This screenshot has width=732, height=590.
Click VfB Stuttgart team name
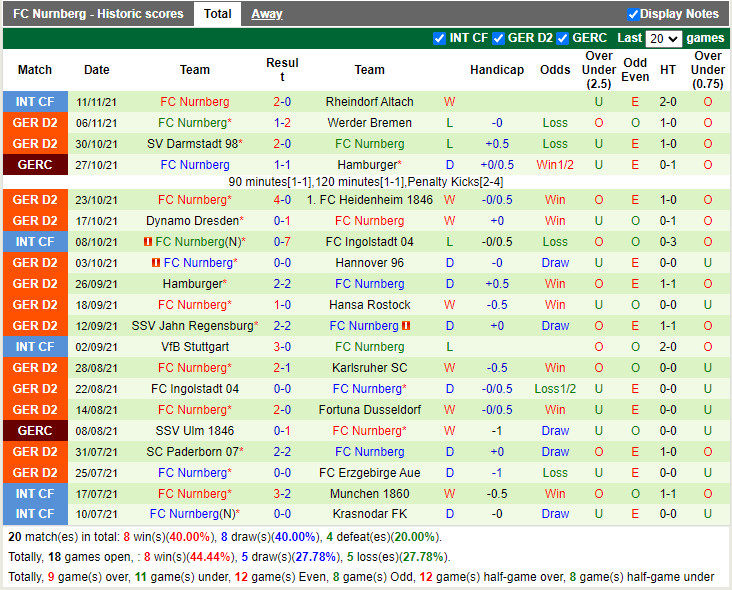coord(195,347)
